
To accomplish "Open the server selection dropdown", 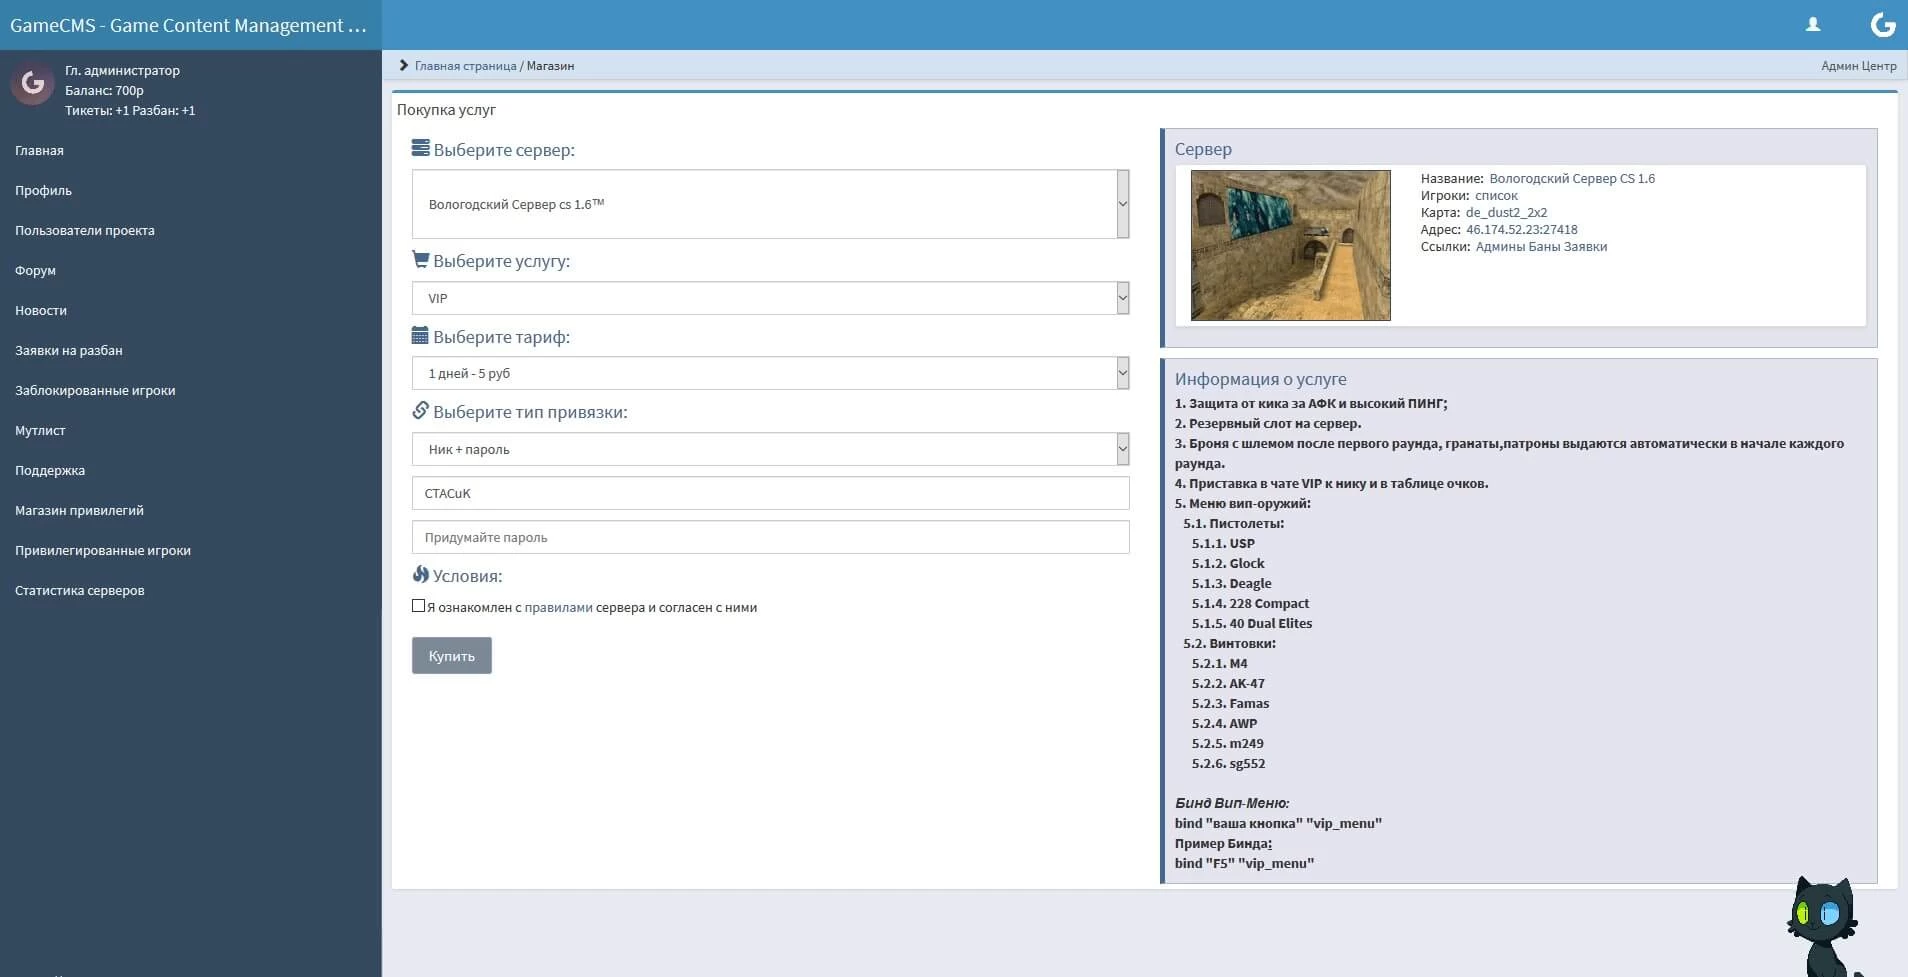I will [x=770, y=204].
